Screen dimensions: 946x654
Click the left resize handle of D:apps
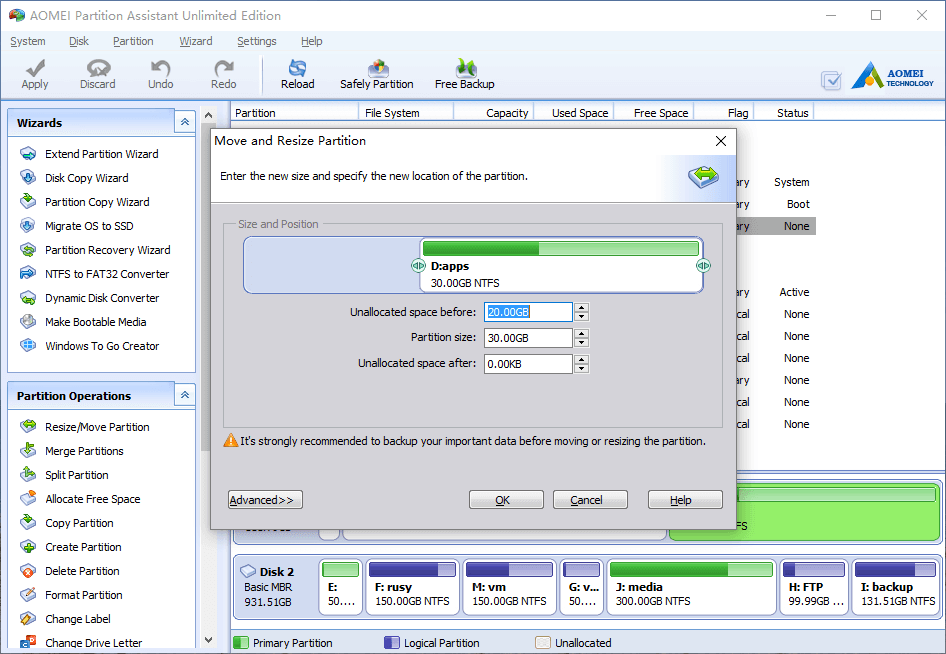[417, 265]
